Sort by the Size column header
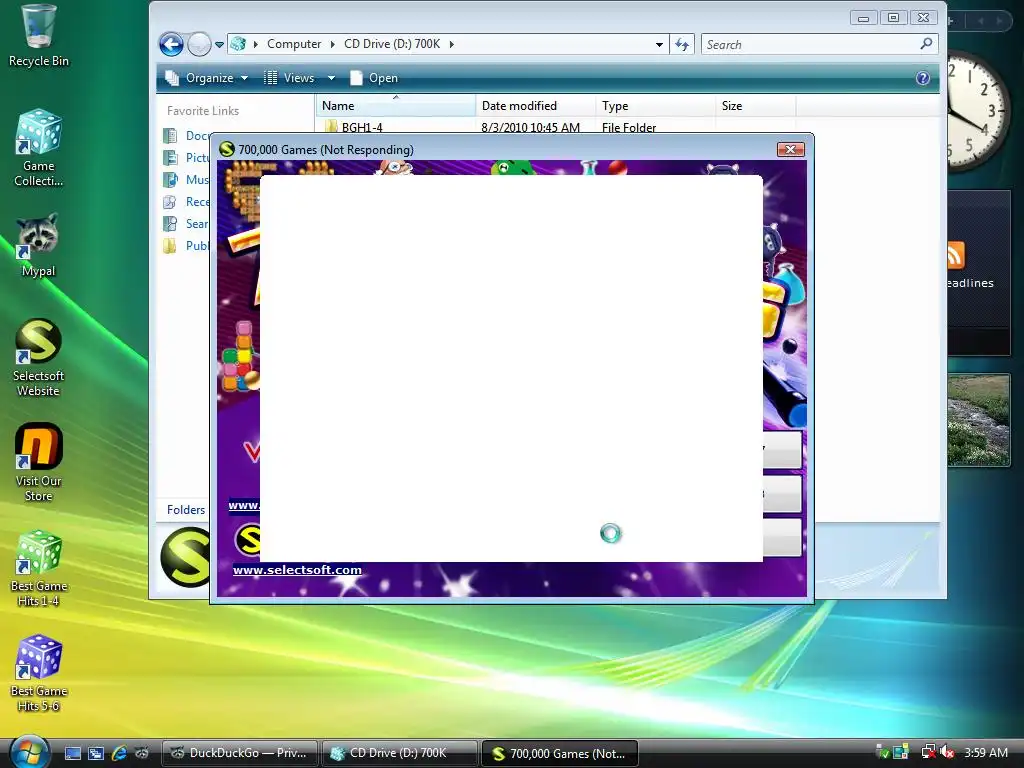Viewport: 1024px width, 768px height. (x=756, y=106)
